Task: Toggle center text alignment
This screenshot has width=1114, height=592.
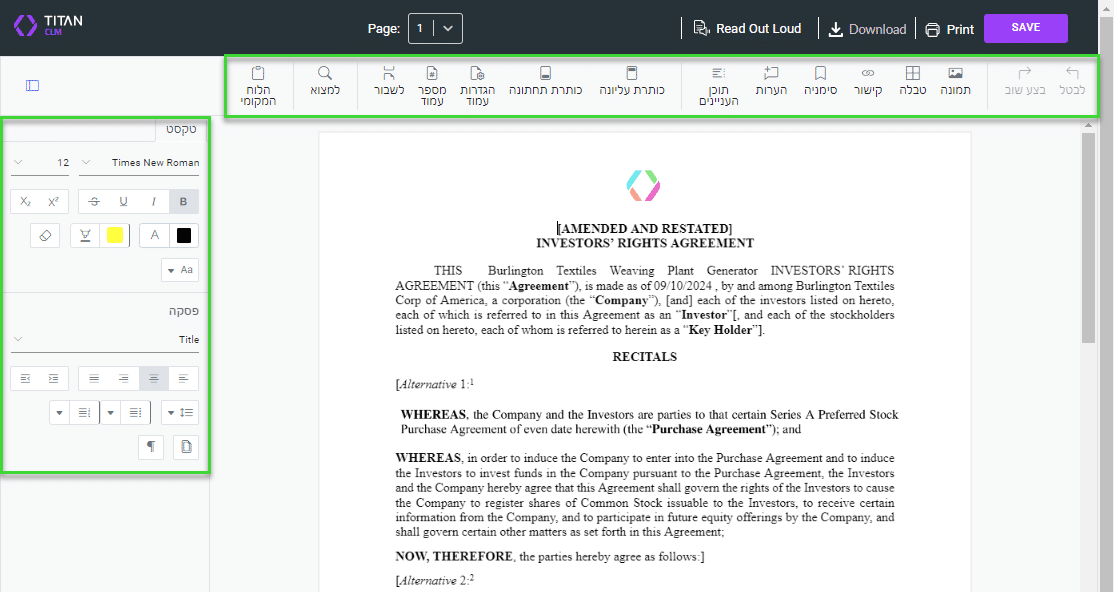Action: [154, 379]
